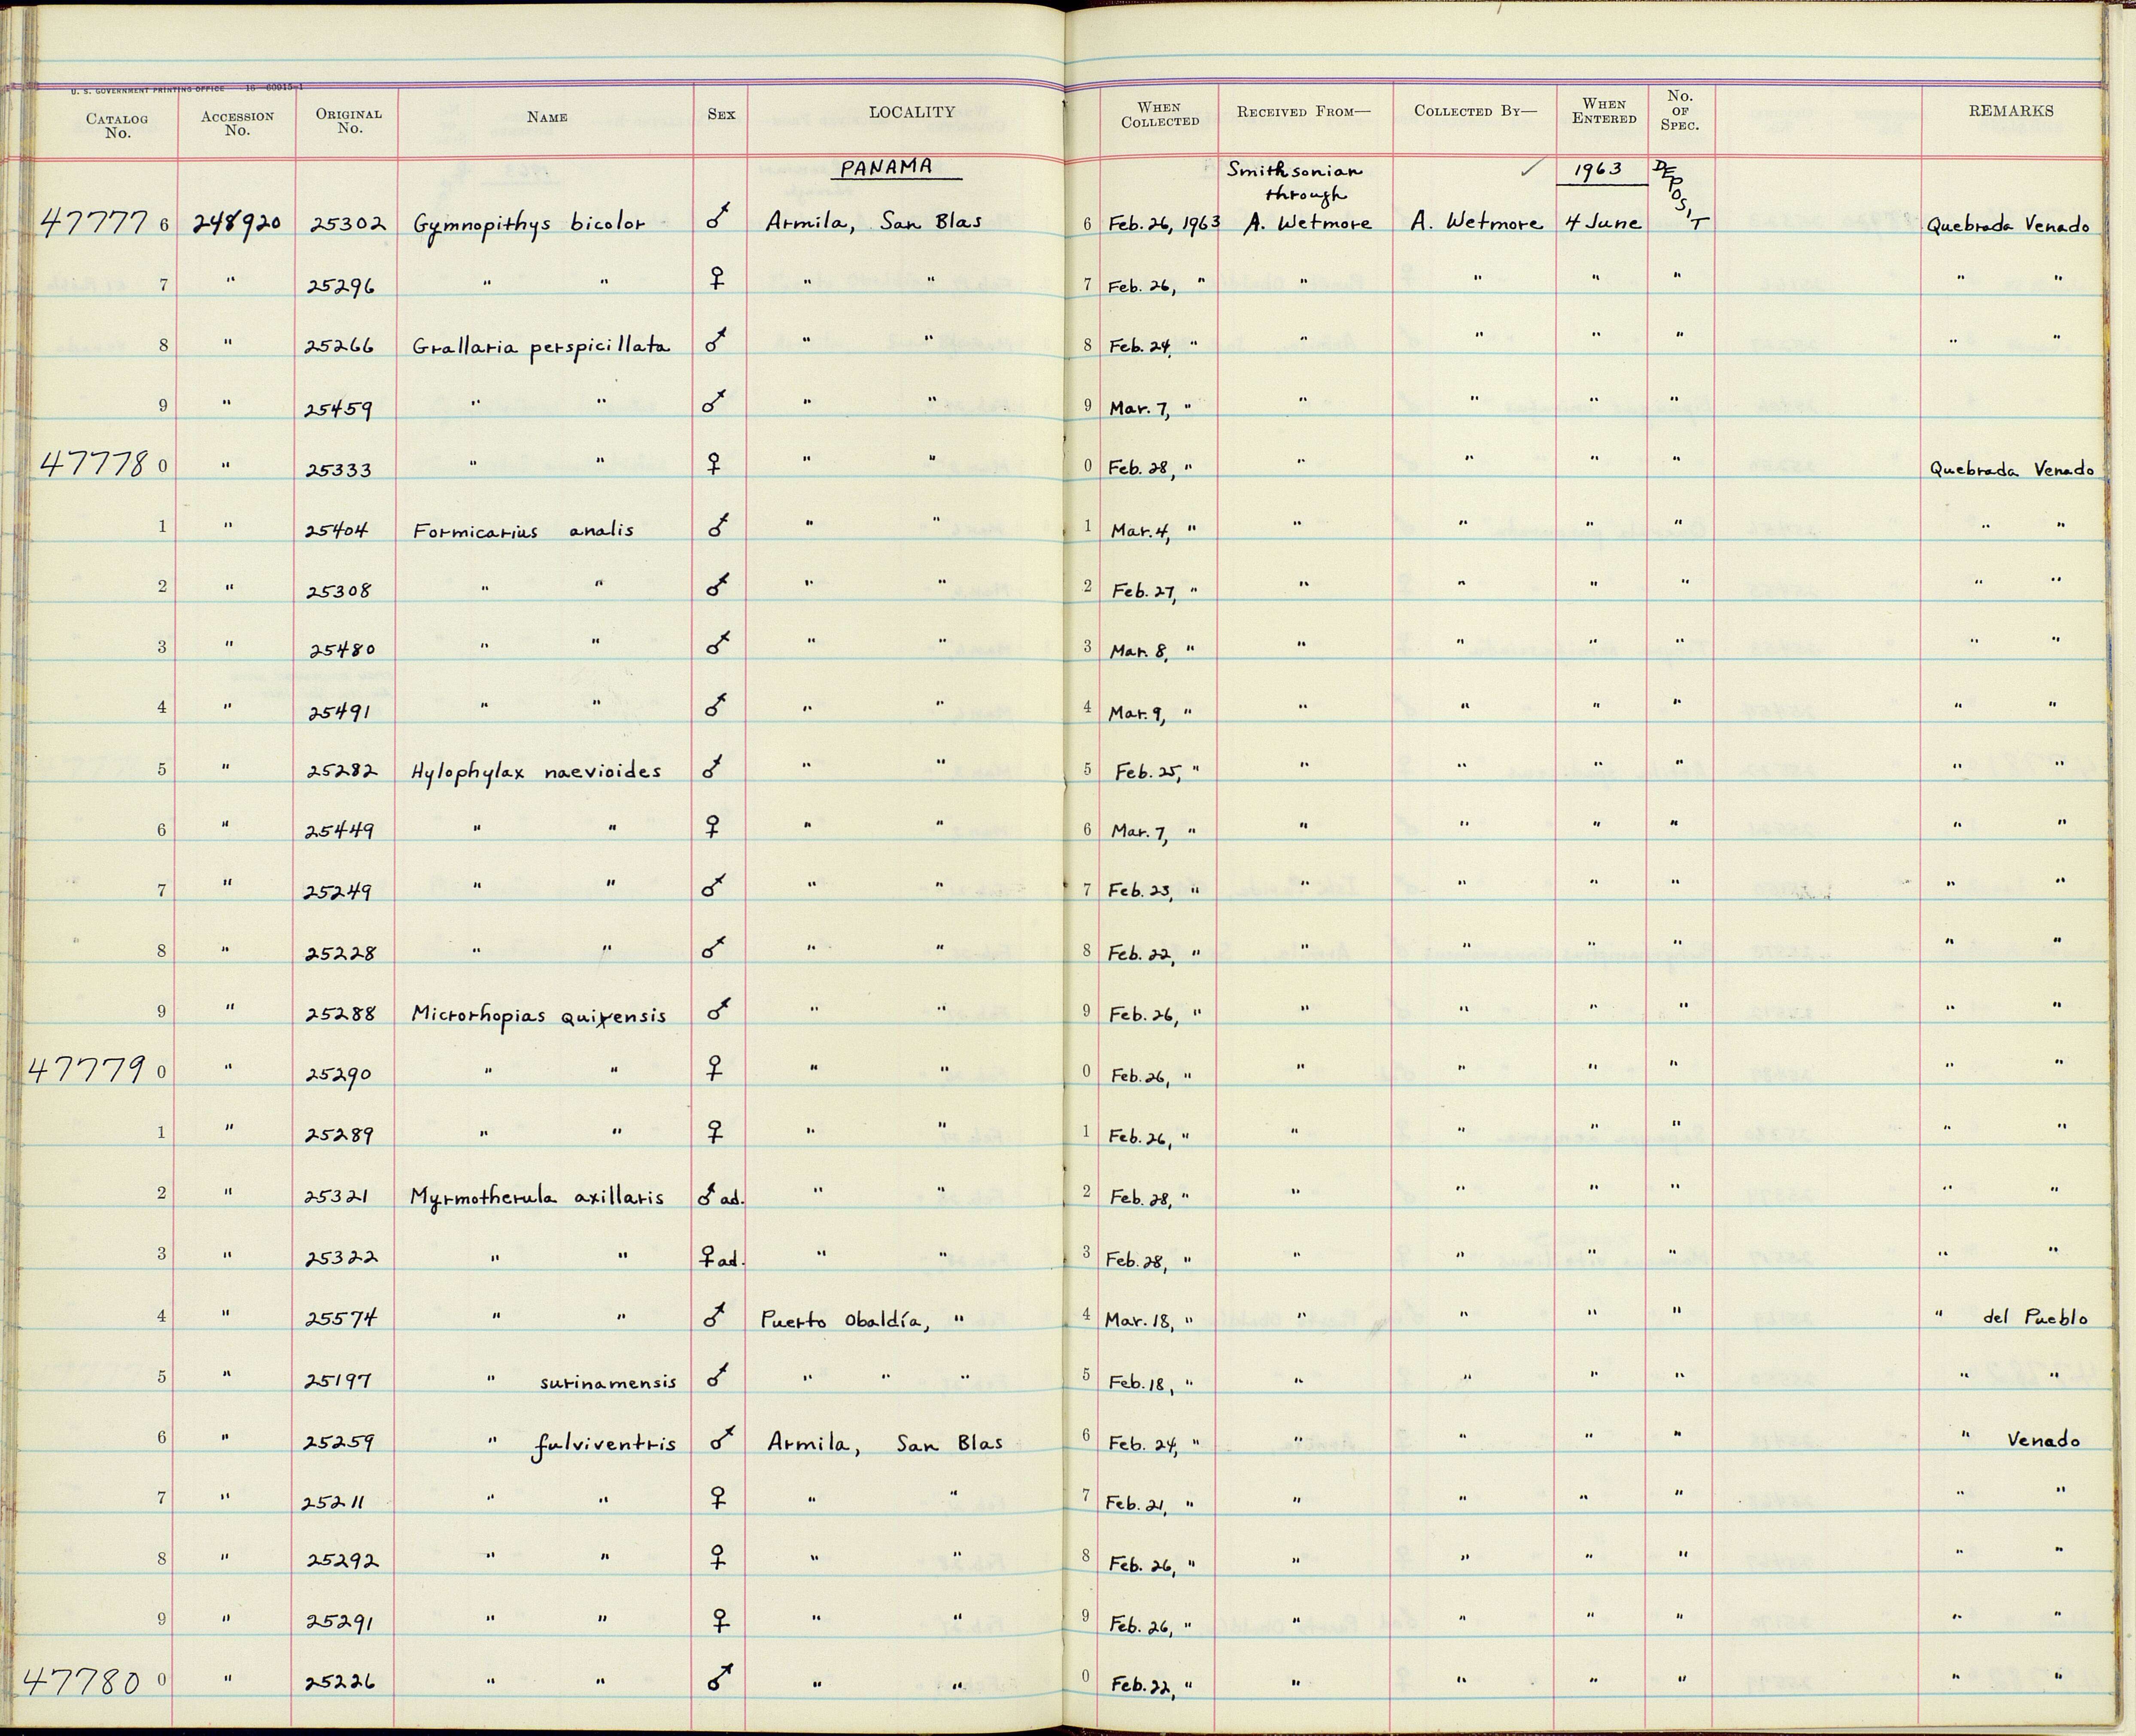Viewport: 2136px width, 1736px height.
Task: Select the name 'Myrmotherula axillaris'
Action: coord(537,1197)
